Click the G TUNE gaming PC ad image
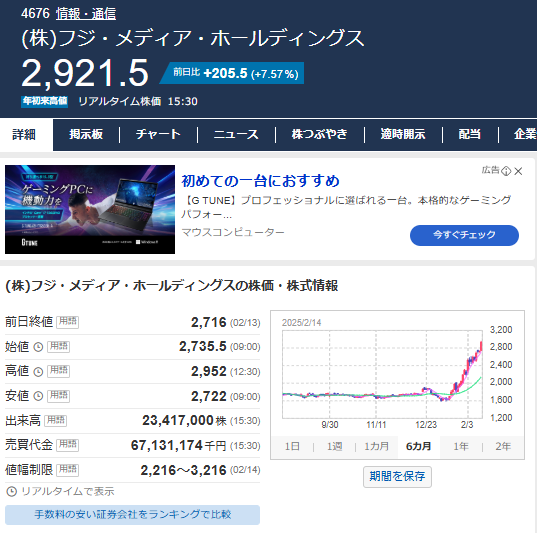Viewport: 537px width, 533px height. 90,210
